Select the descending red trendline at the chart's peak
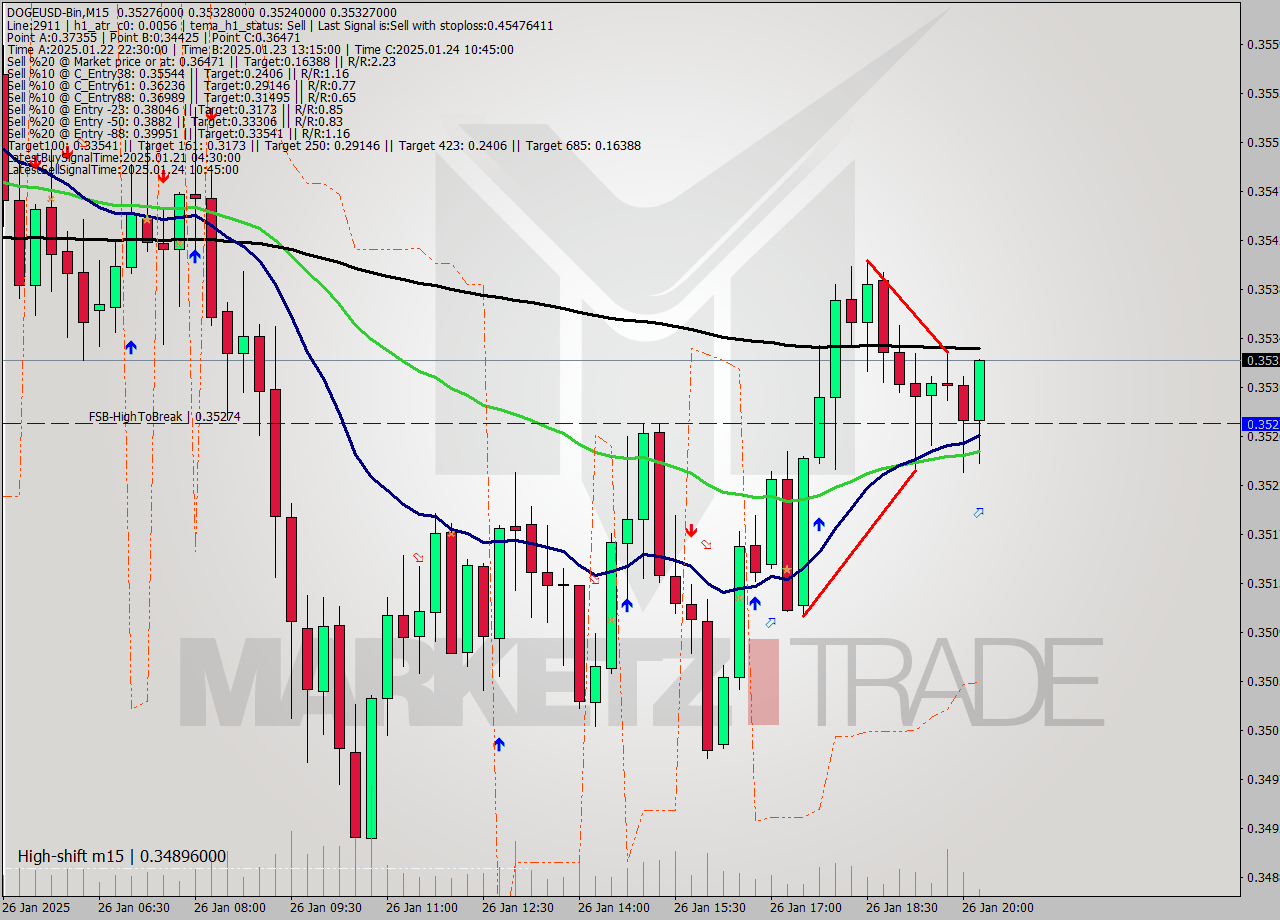Image resolution: width=1280 pixels, height=920 pixels. pos(907,305)
